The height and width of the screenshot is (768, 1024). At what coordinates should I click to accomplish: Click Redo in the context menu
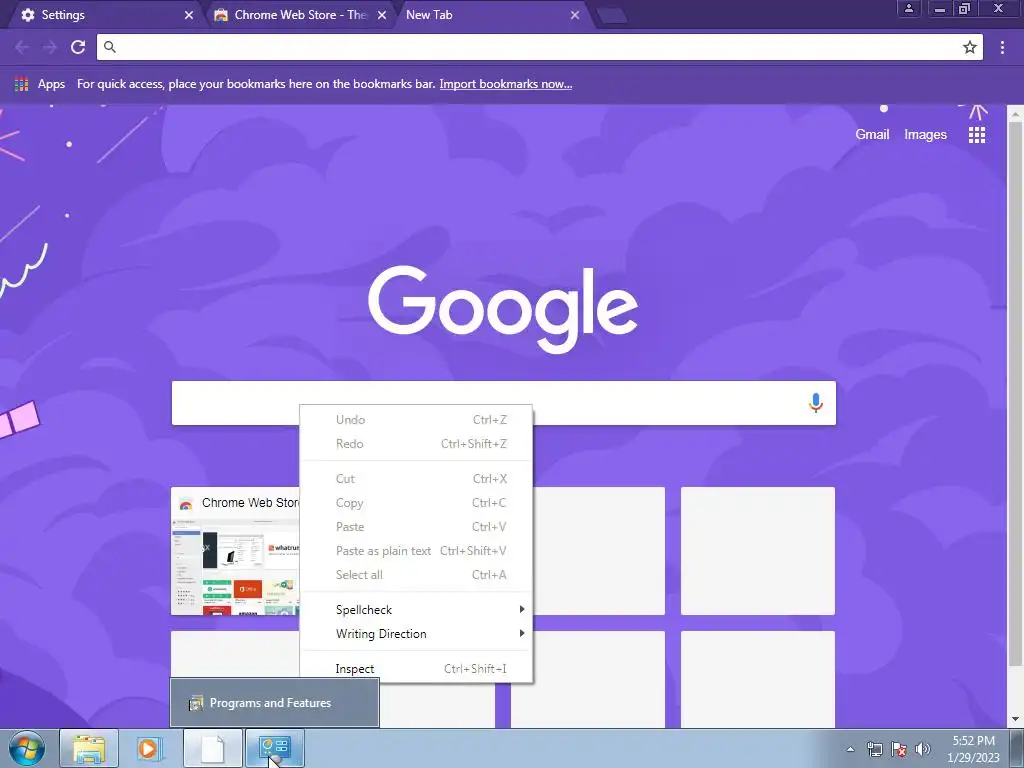pos(416,444)
